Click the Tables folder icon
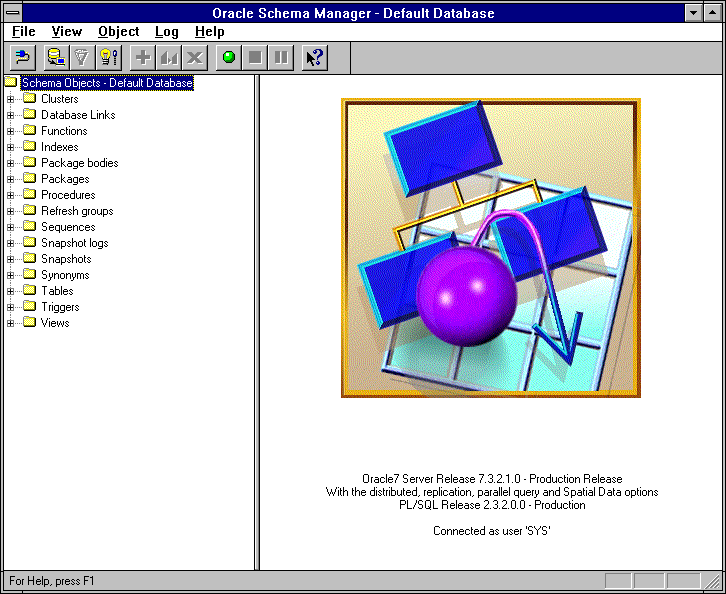 coord(29,291)
